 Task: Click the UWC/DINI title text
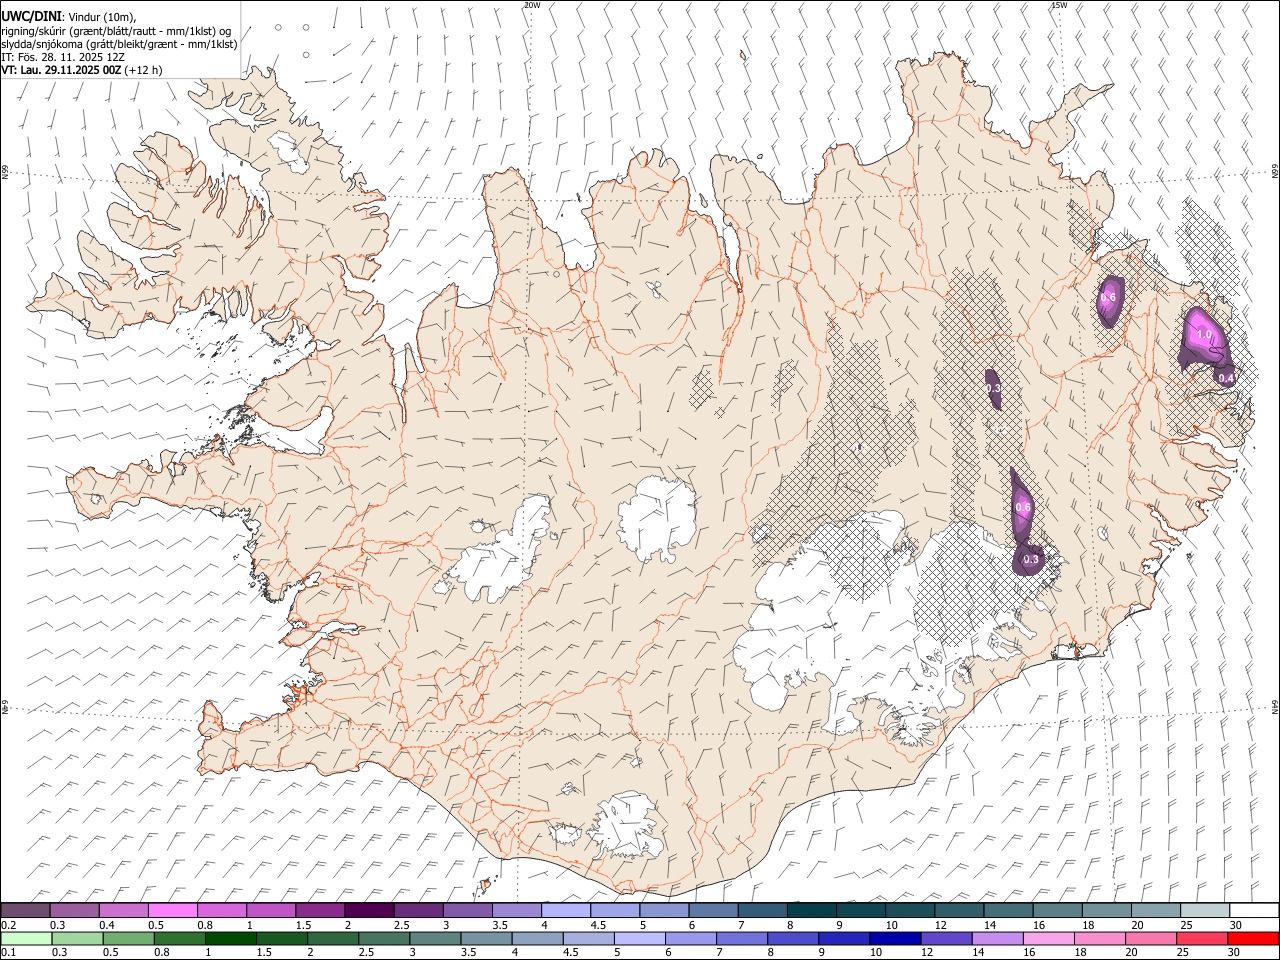31,17
